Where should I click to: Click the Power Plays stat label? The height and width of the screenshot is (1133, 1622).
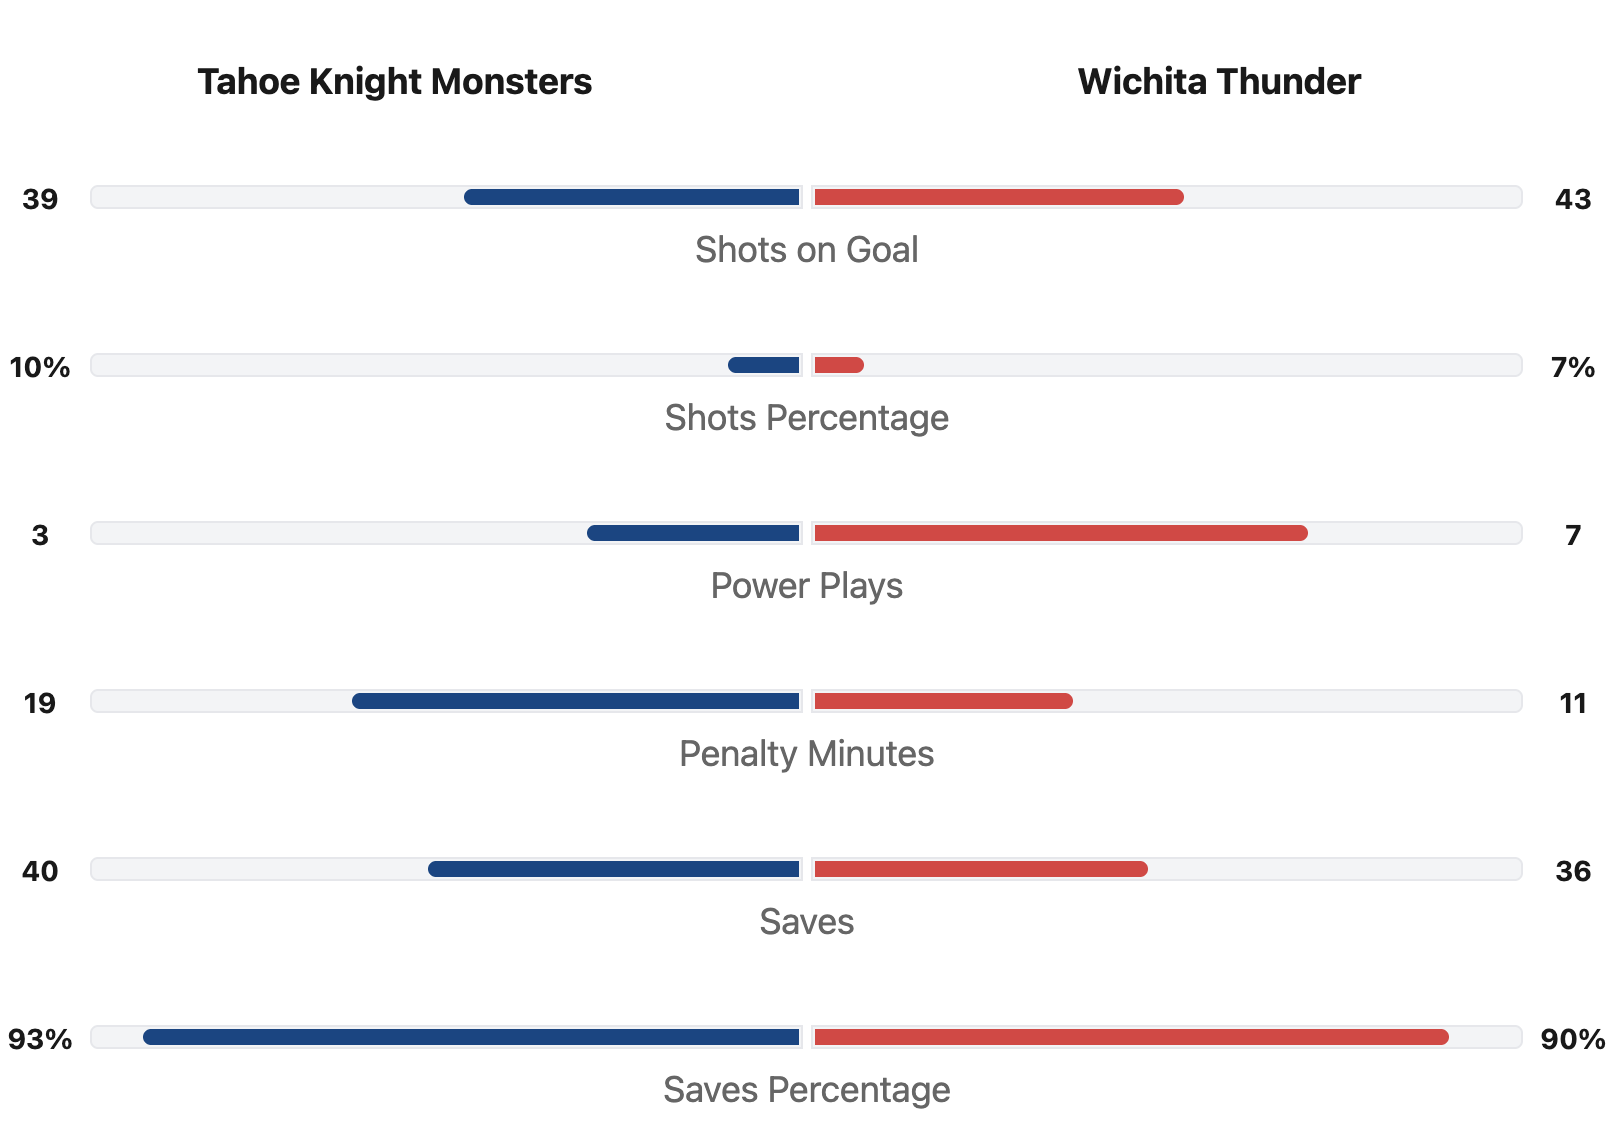click(x=806, y=586)
